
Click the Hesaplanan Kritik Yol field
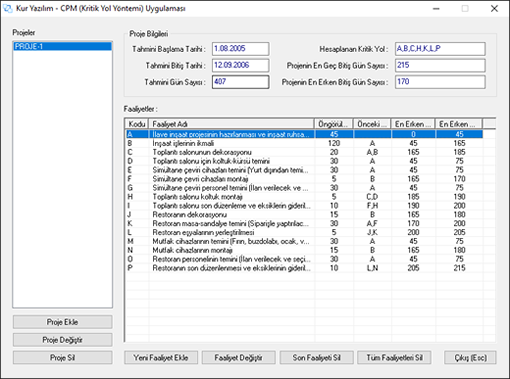click(x=440, y=49)
